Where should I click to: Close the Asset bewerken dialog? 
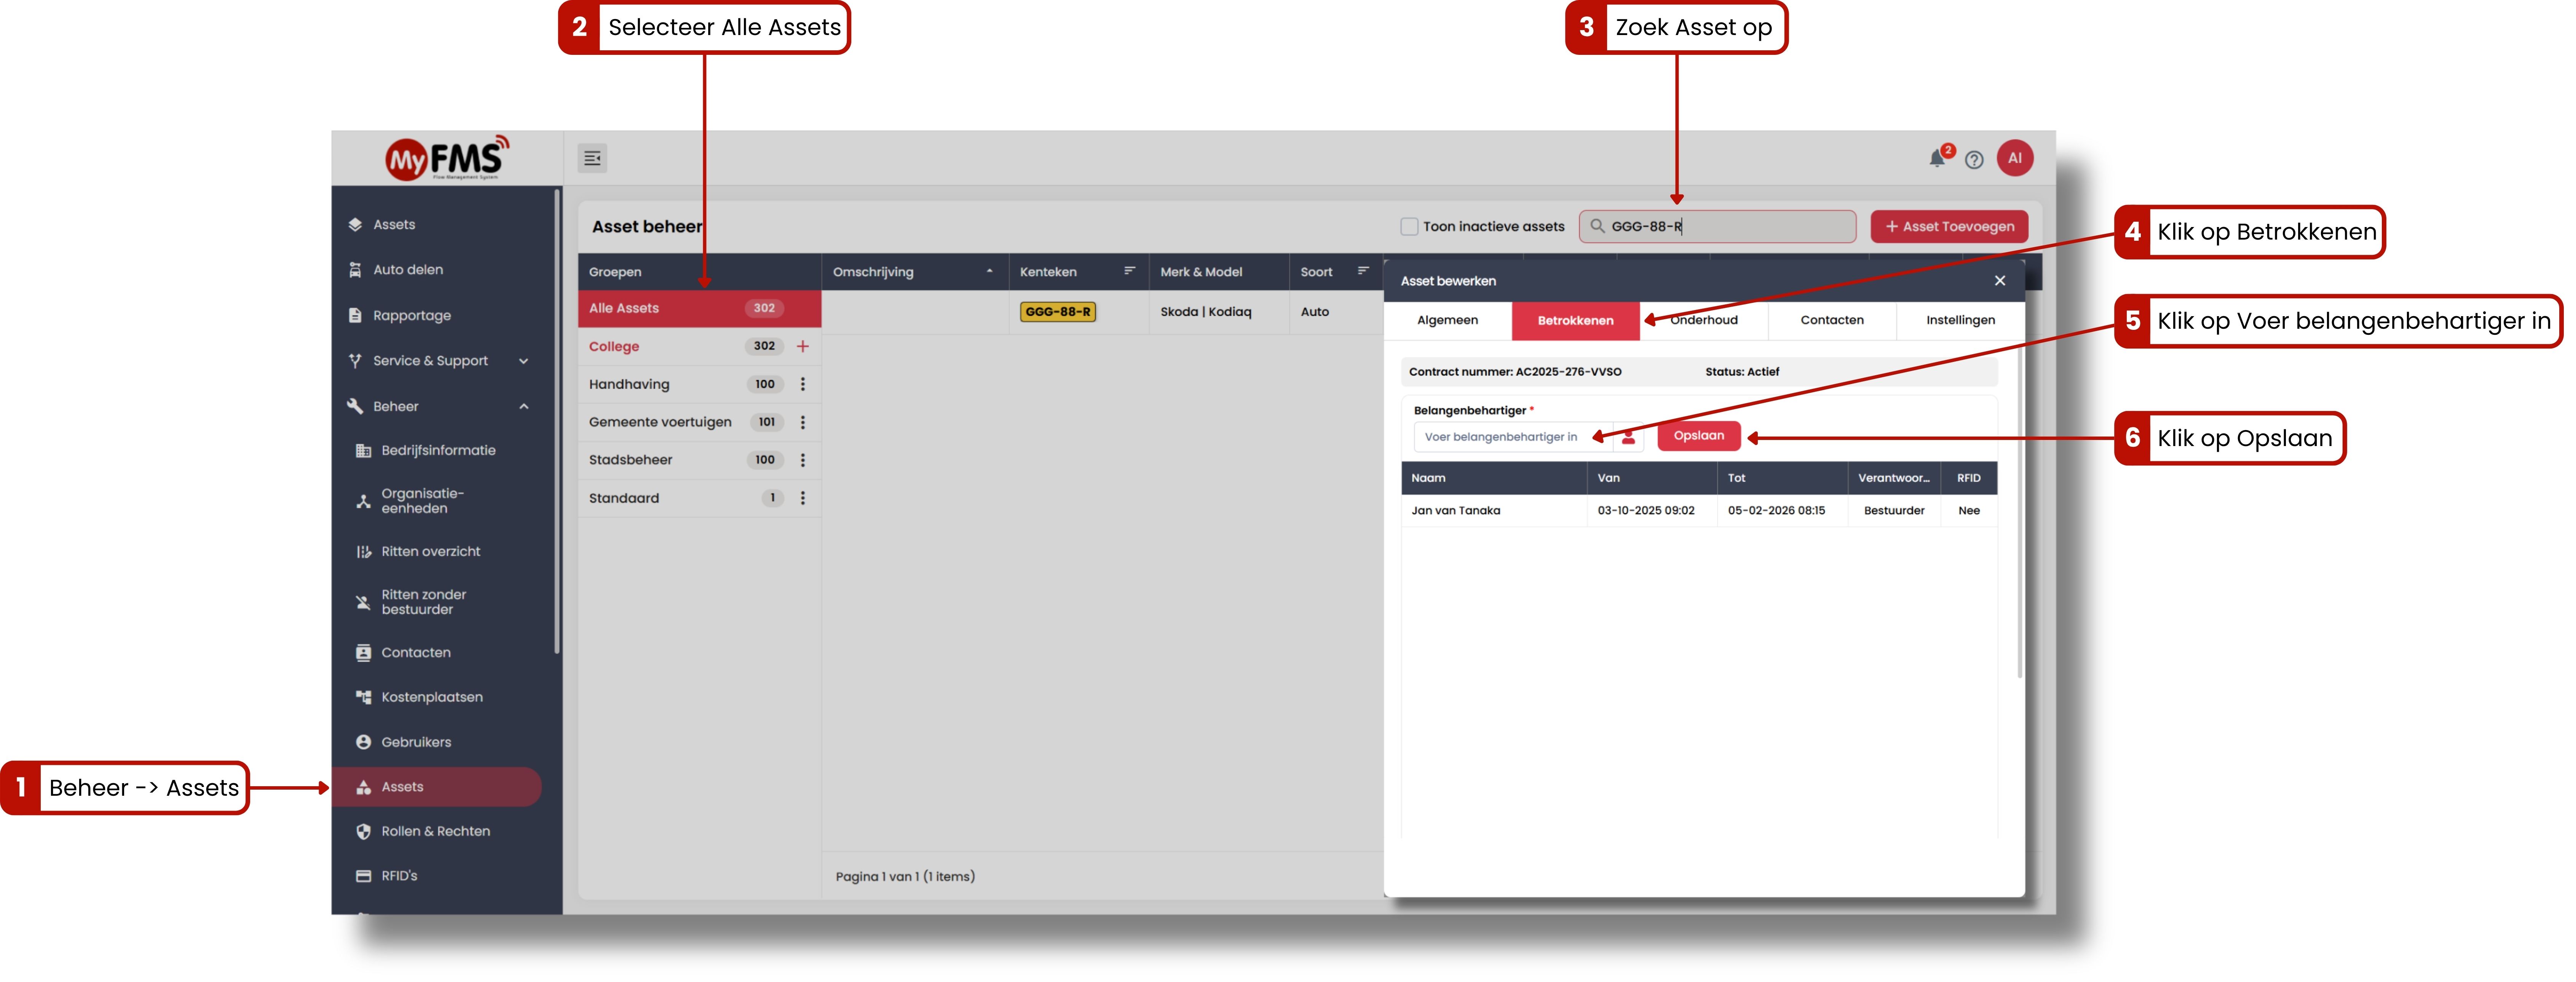[2000, 281]
